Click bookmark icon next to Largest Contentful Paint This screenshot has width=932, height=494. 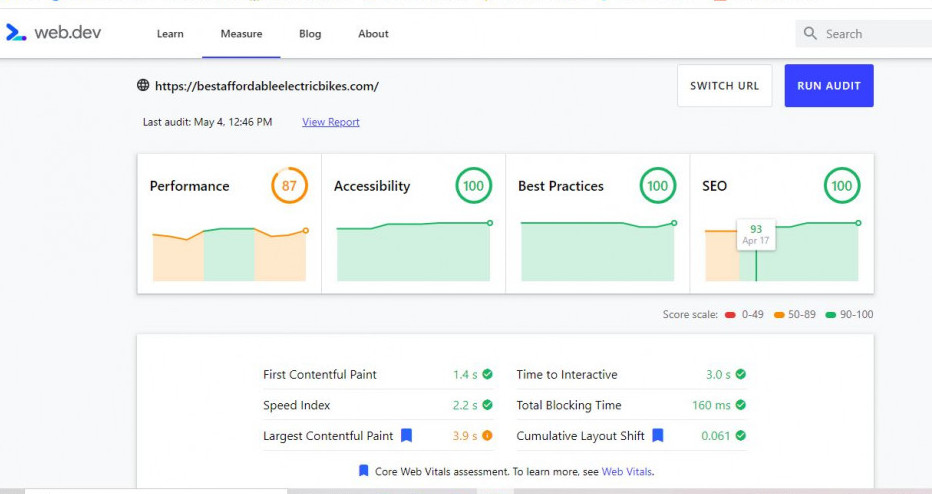pyautogui.click(x=407, y=436)
